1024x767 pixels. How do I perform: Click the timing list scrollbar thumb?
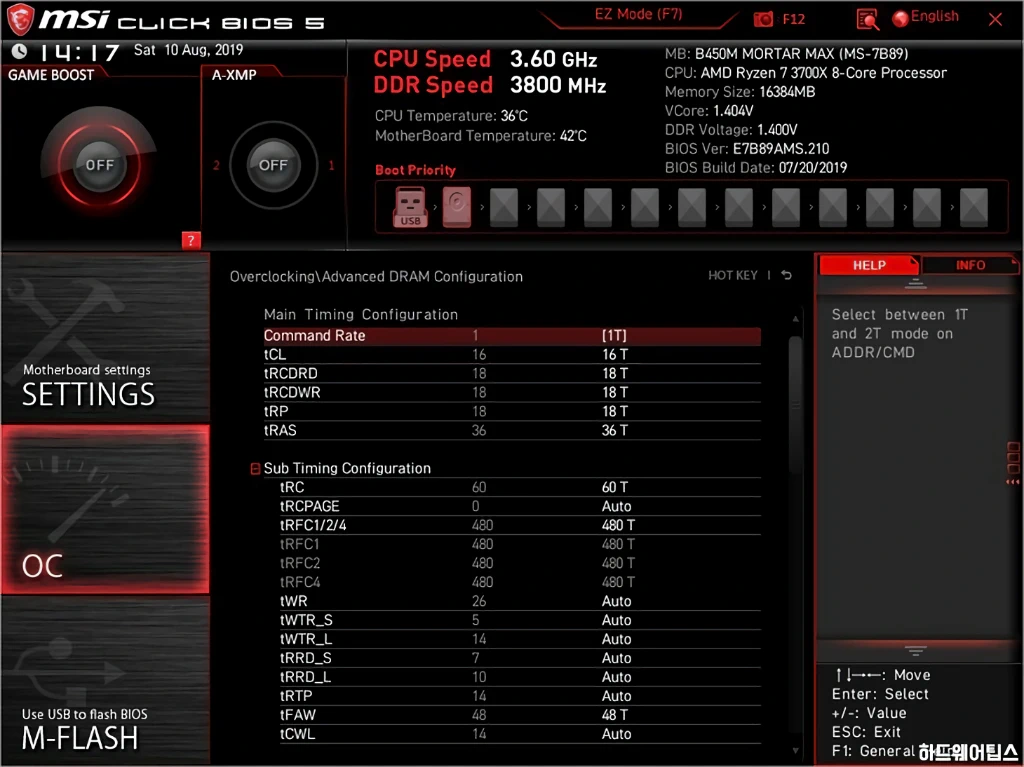[x=795, y=405]
